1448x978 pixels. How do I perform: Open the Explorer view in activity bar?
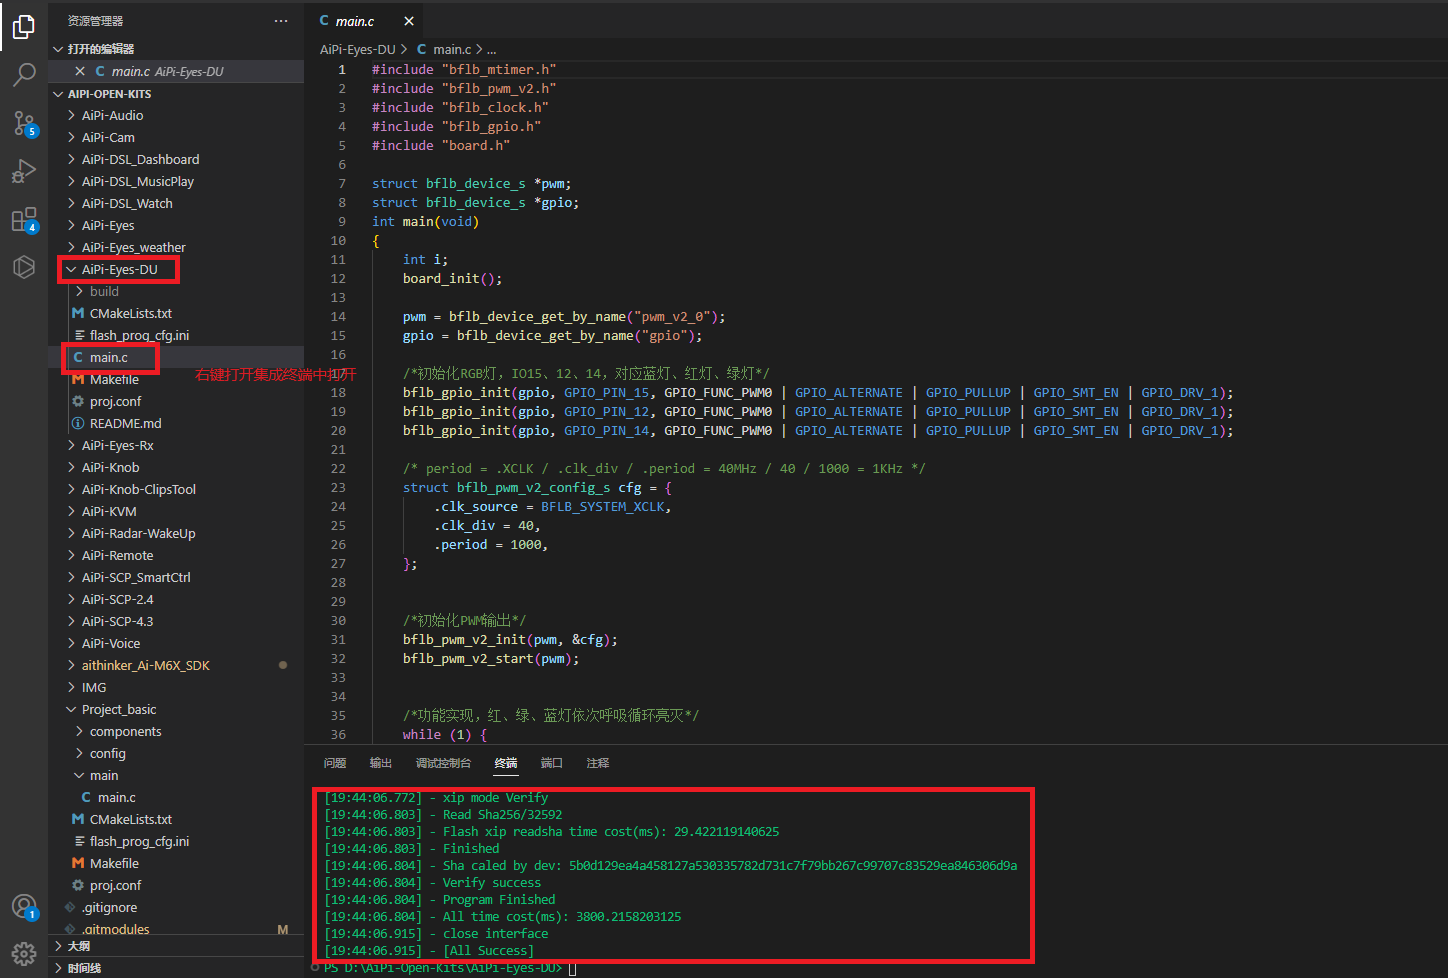click(x=24, y=27)
